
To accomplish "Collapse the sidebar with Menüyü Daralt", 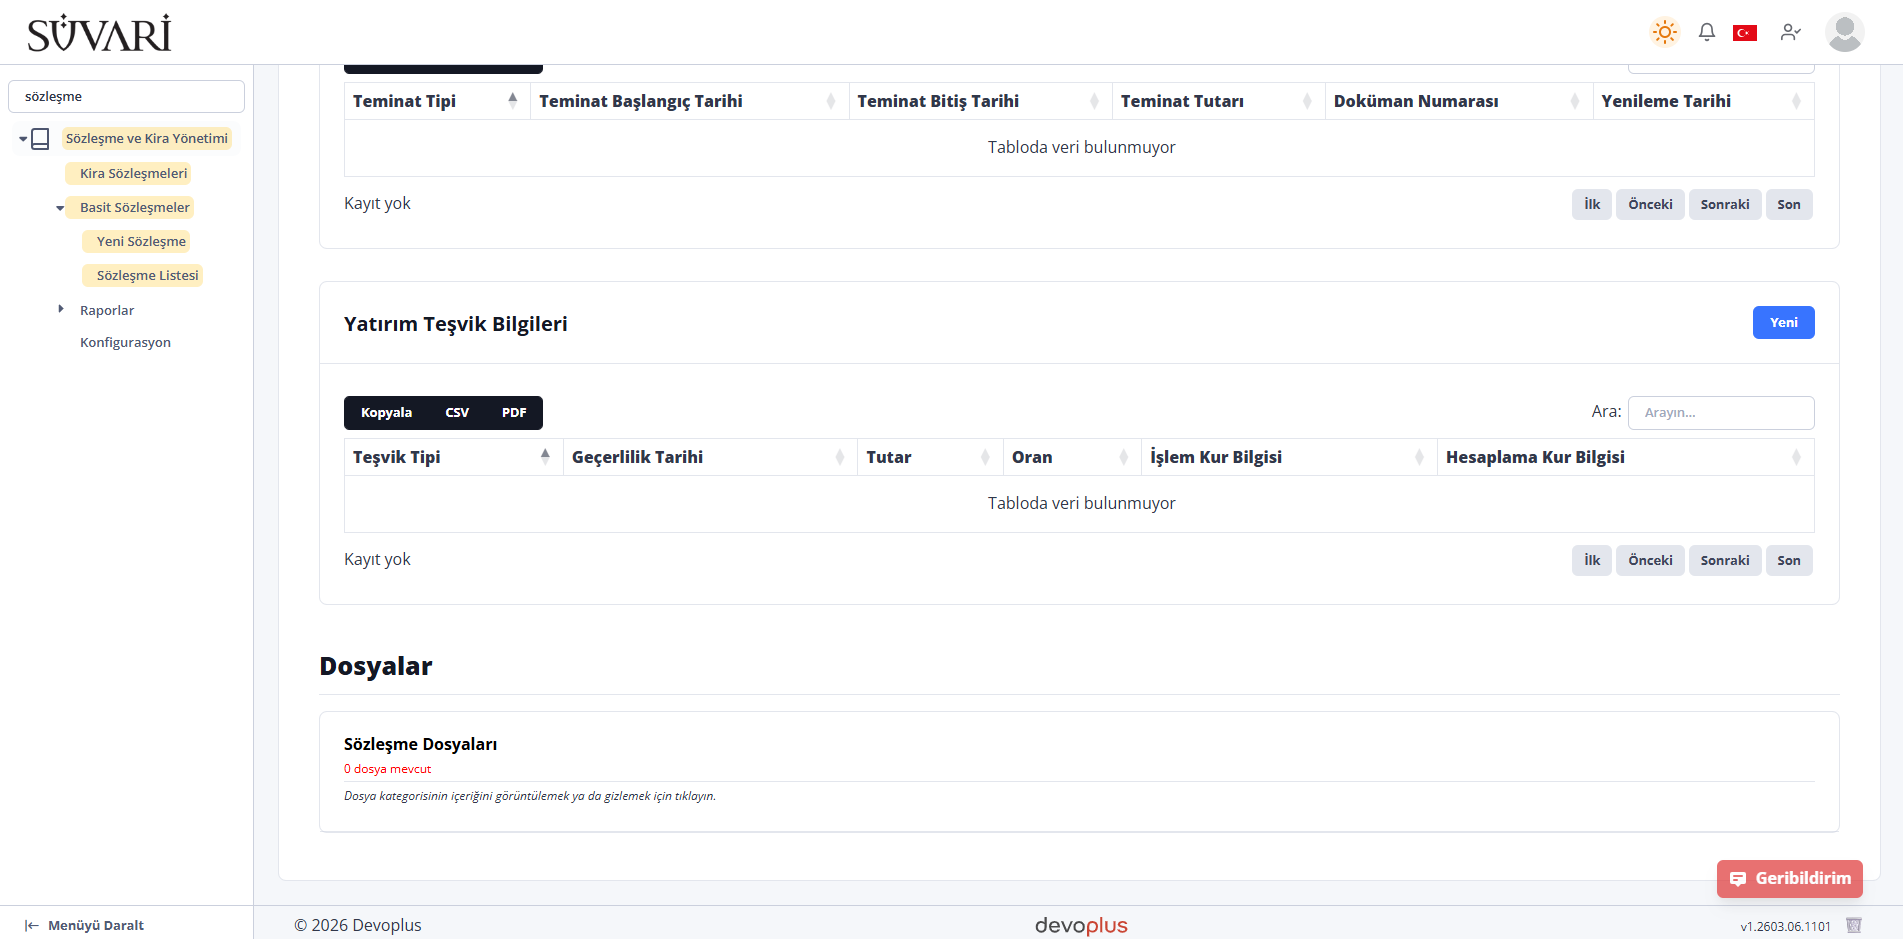I will tap(85, 925).
